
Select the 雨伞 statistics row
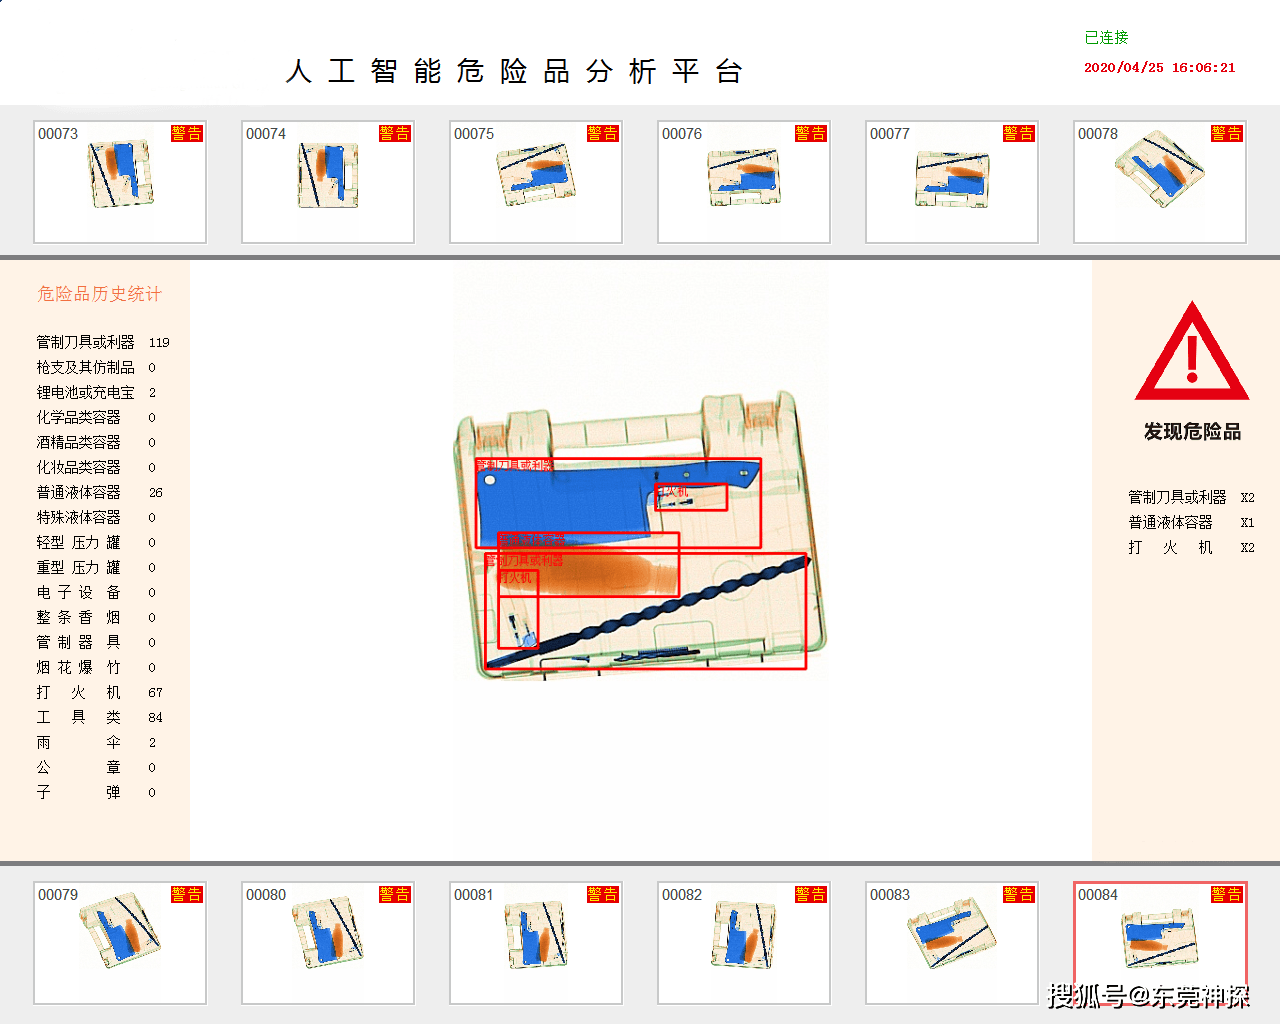pyautogui.click(x=97, y=742)
